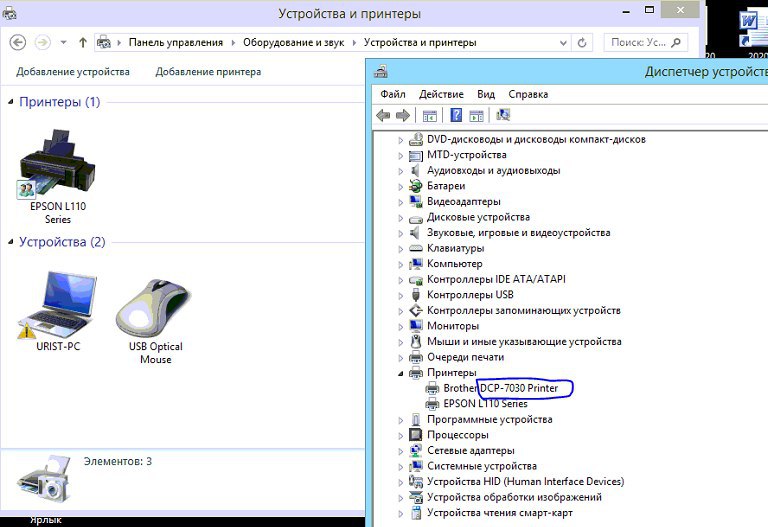
Task: Select 'Звуковые, игровые и видеоустройства' item
Action: point(519,233)
